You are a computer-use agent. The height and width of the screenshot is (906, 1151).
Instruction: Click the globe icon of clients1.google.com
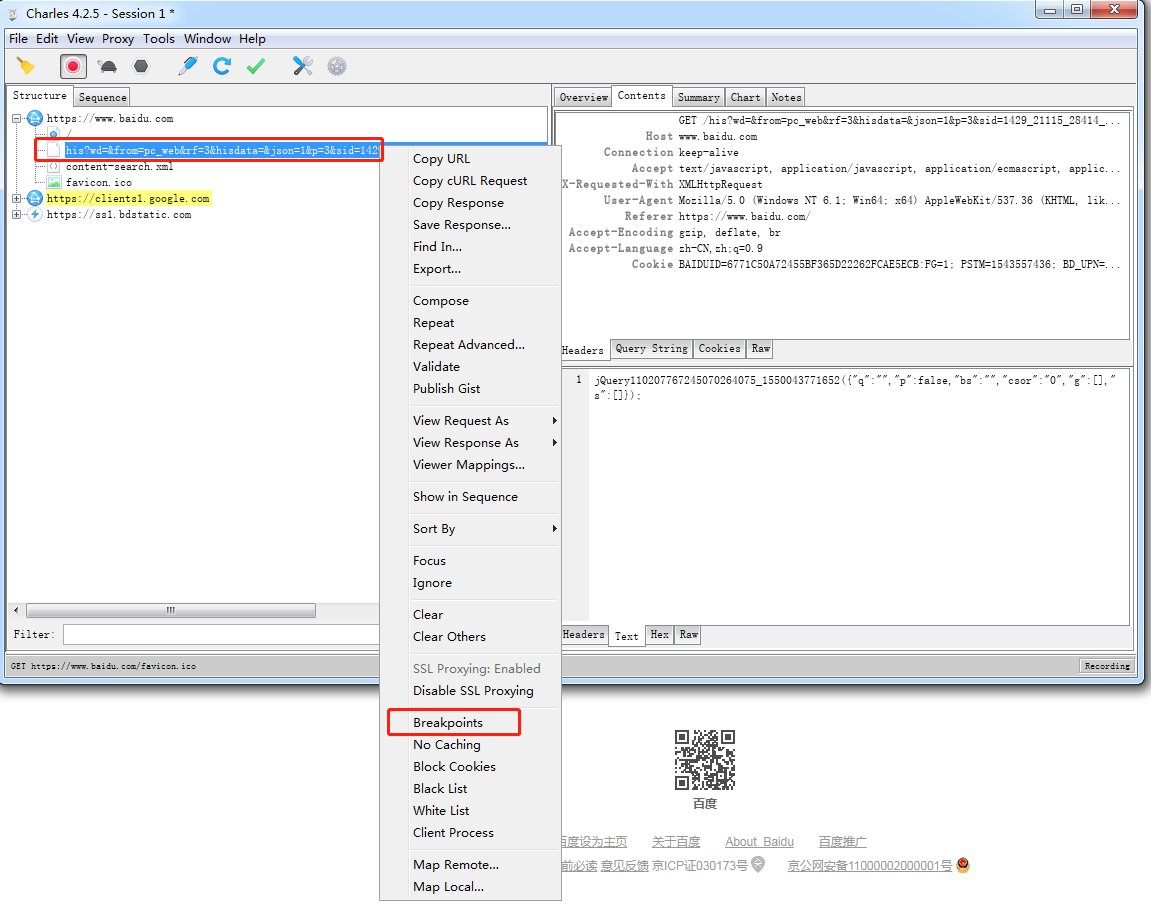[x=35, y=198]
